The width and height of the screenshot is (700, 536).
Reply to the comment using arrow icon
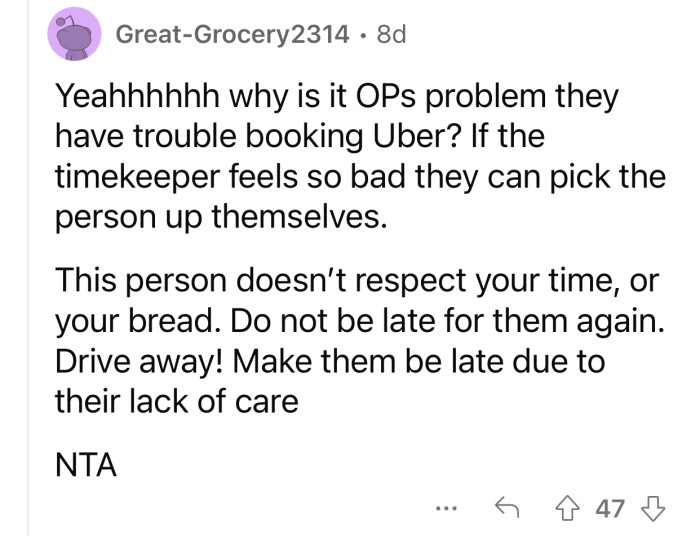coord(507,508)
